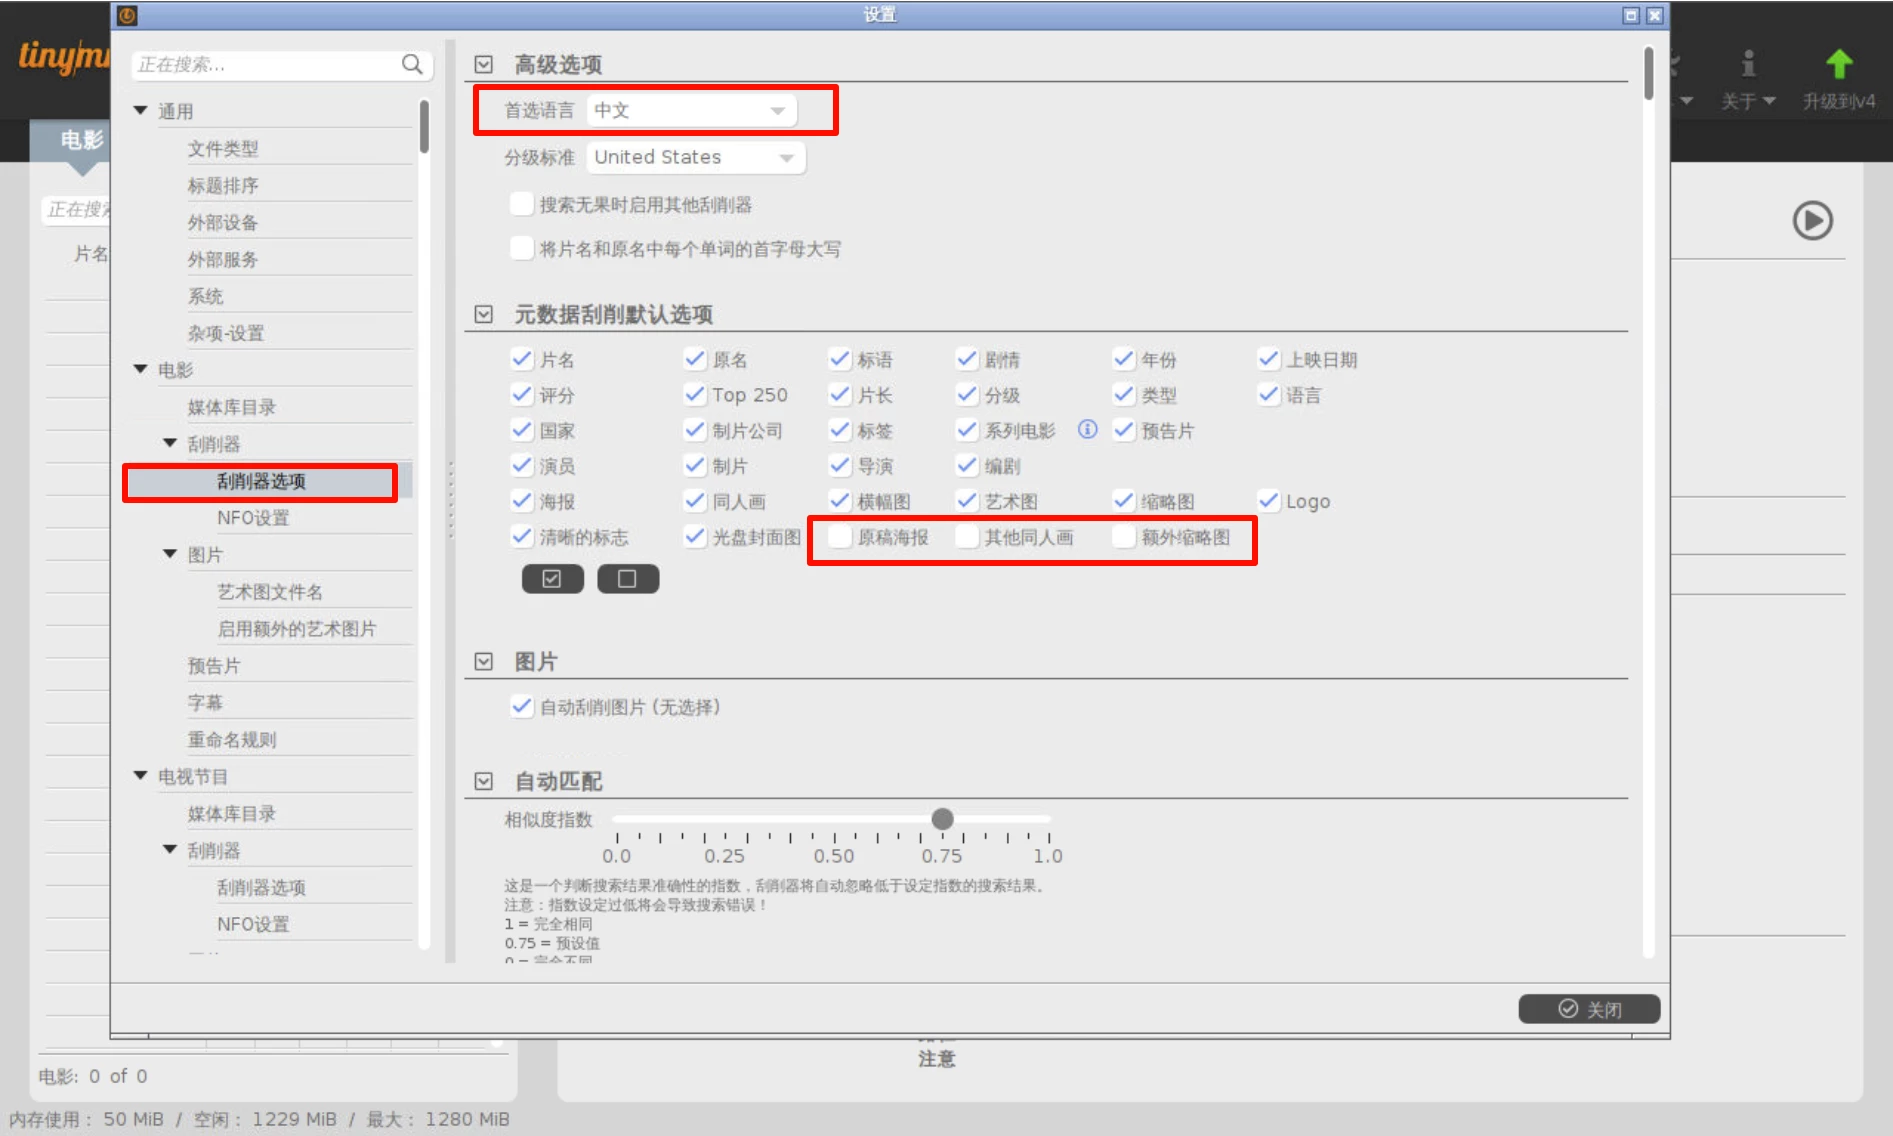
Task: Click the settings search input field
Action: [265, 65]
